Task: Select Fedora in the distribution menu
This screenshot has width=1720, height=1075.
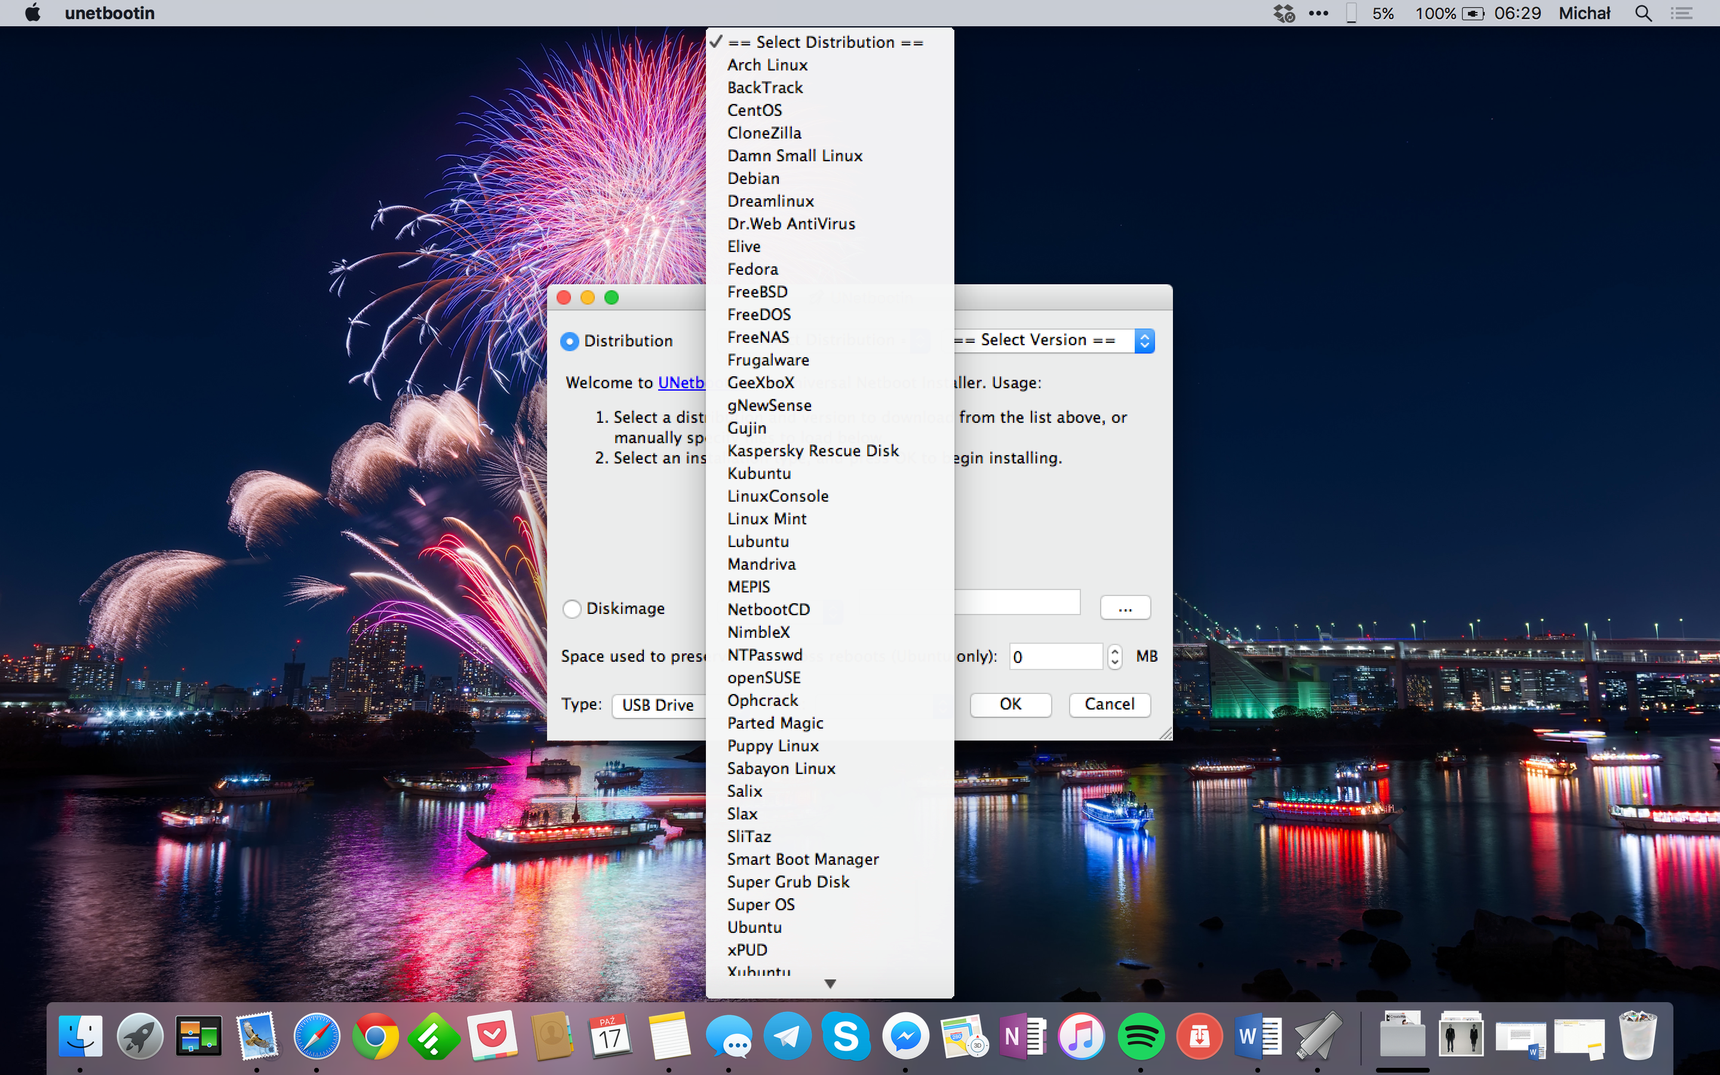Action: pos(830,269)
